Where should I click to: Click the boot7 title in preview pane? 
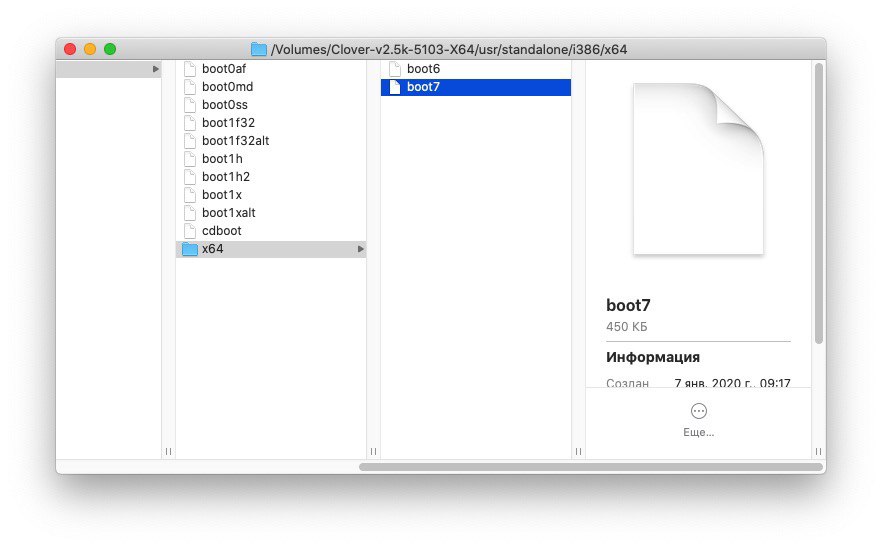click(628, 305)
